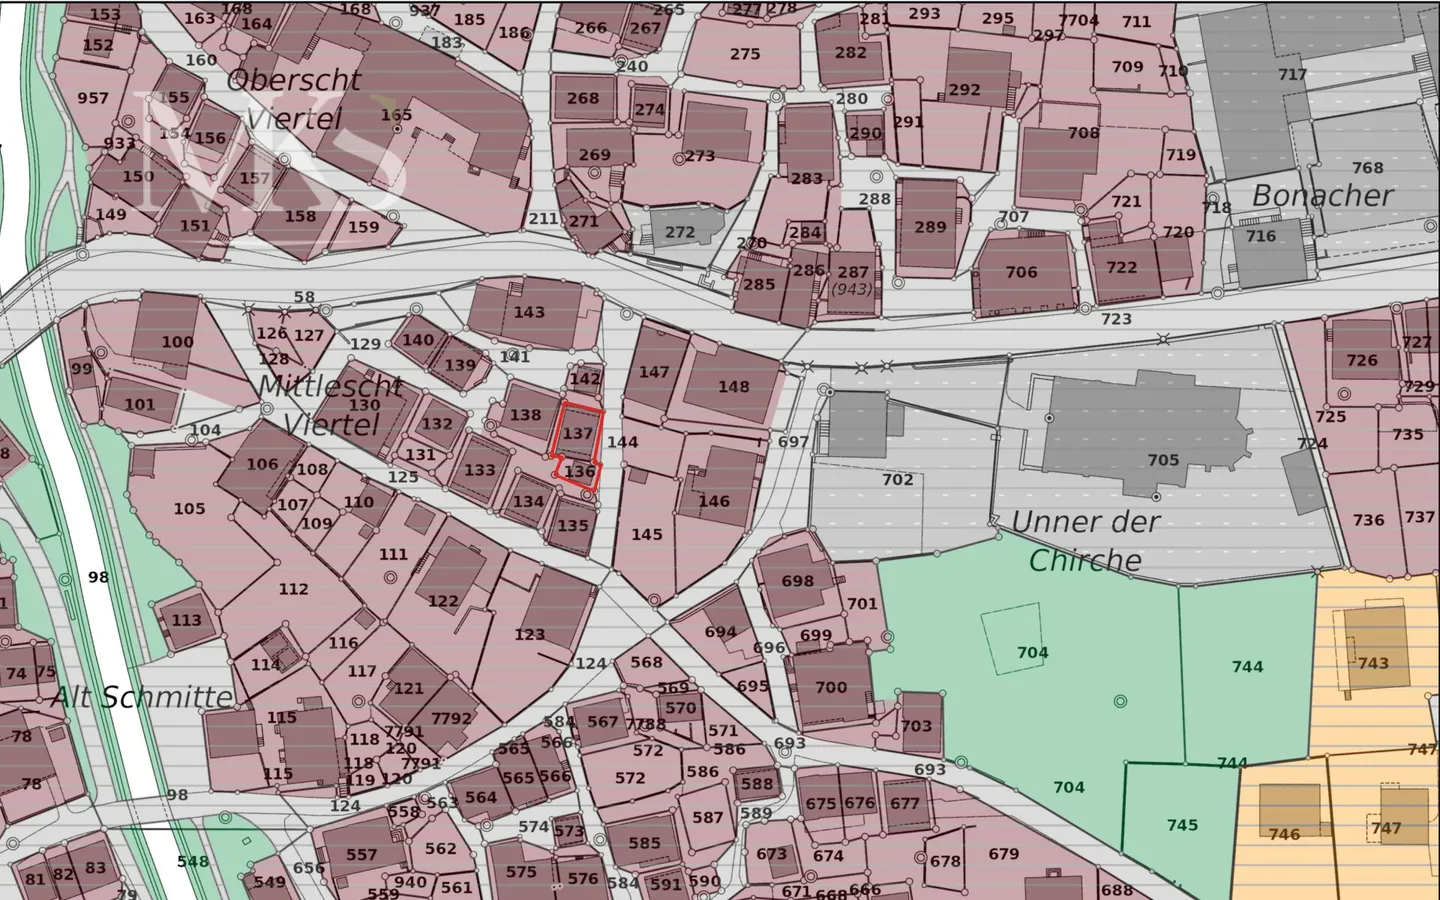
Task: Select parcel 148 next to the crossroads
Action: 733,387
